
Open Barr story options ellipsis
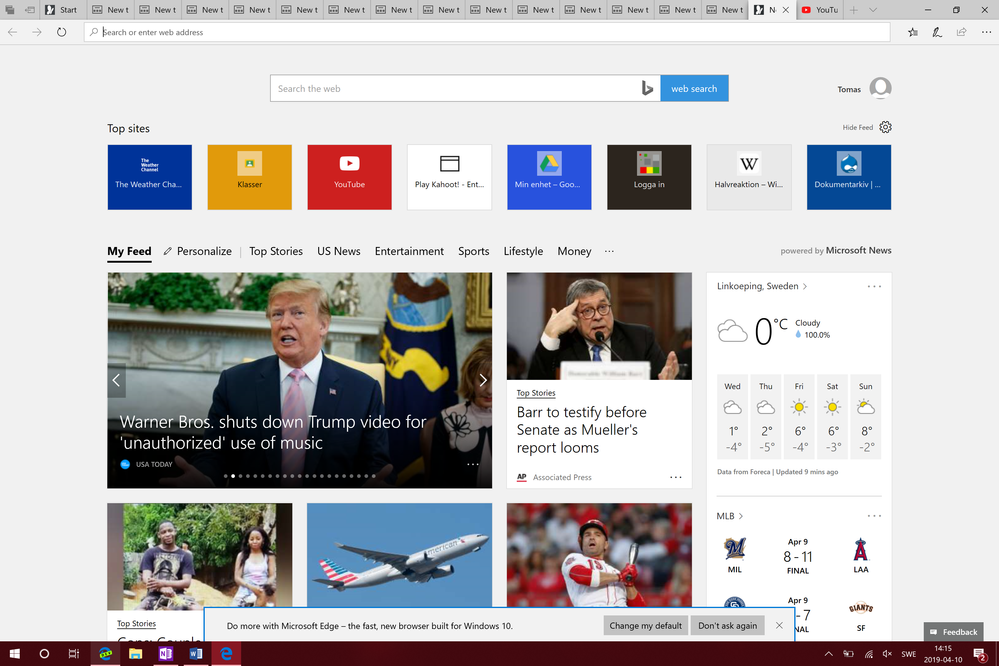675,477
